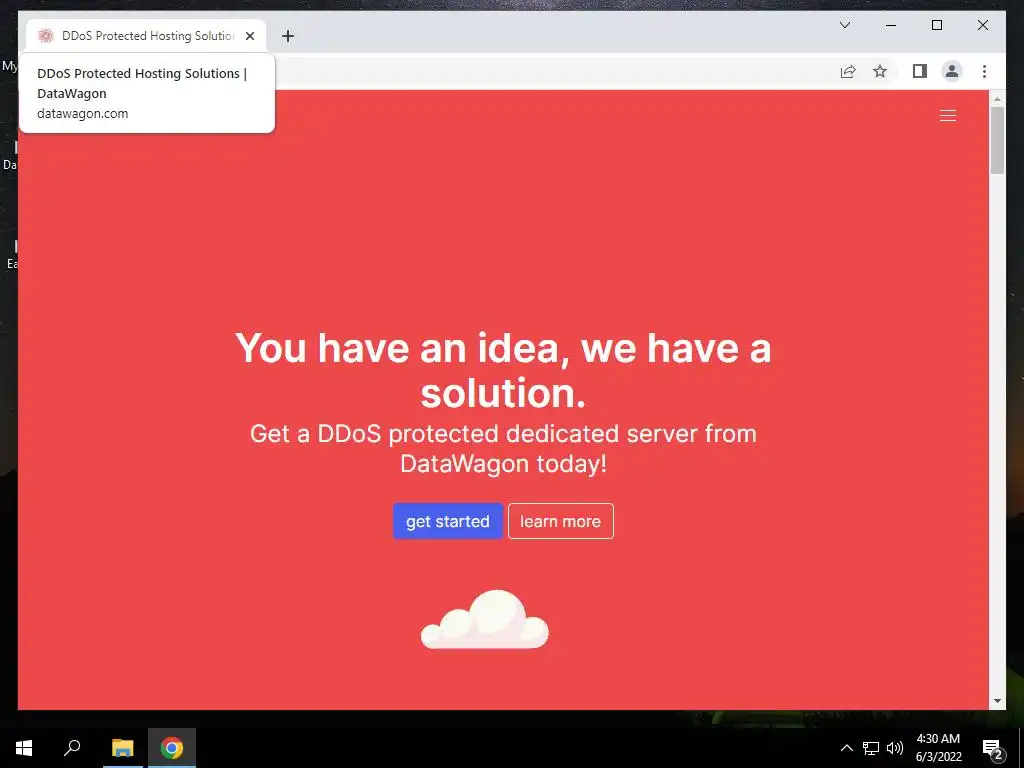The width and height of the screenshot is (1024, 768).
Task: Select the DDoS Protected Hosting Solutions tab
Action: (146, 36)
